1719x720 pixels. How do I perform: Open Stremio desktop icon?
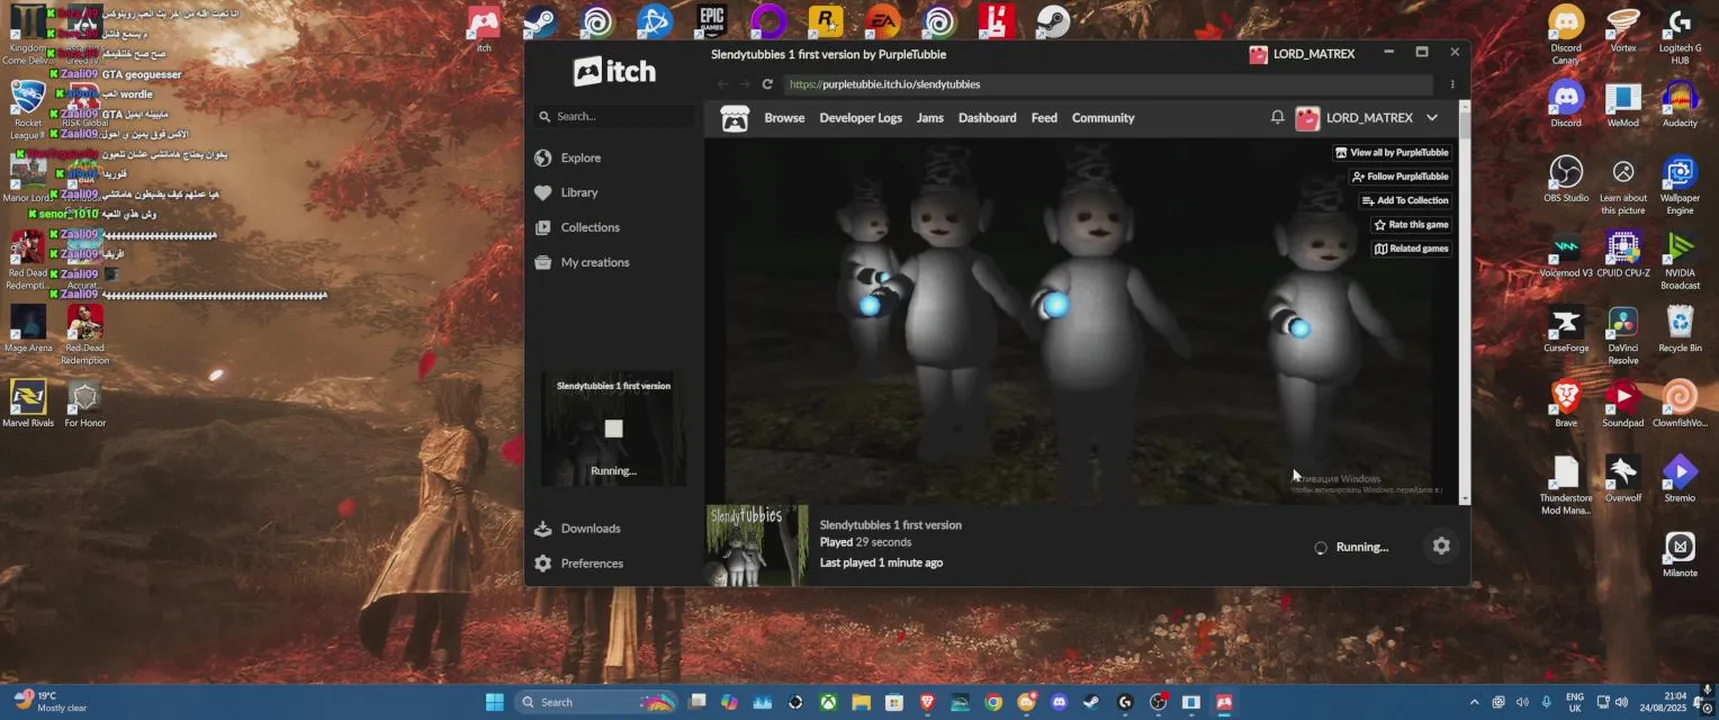(x=1680, y=480)
